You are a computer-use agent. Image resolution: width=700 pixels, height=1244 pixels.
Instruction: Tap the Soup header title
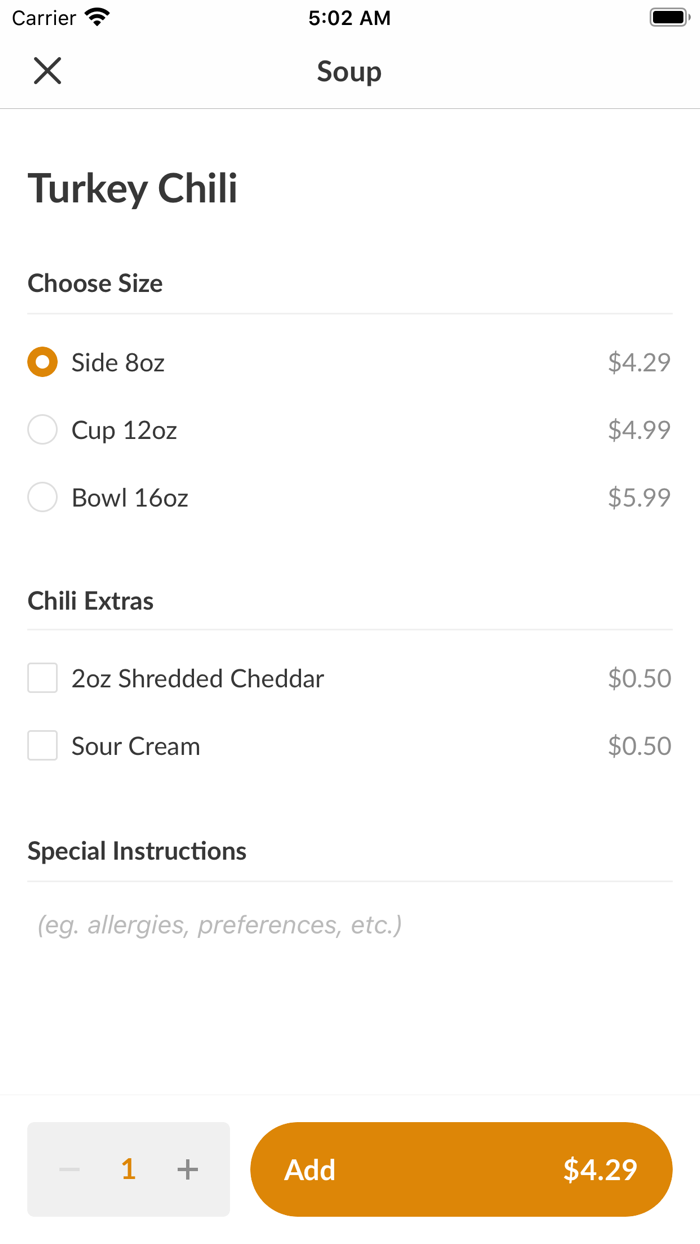(349, 71)
